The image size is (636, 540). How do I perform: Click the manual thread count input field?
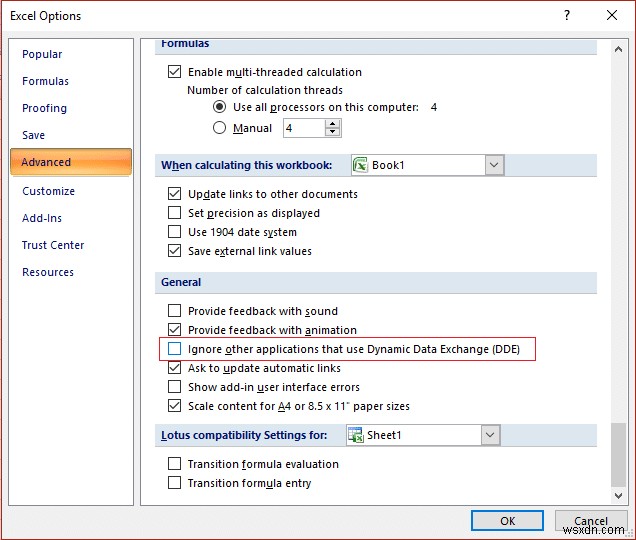click(303, 128)
